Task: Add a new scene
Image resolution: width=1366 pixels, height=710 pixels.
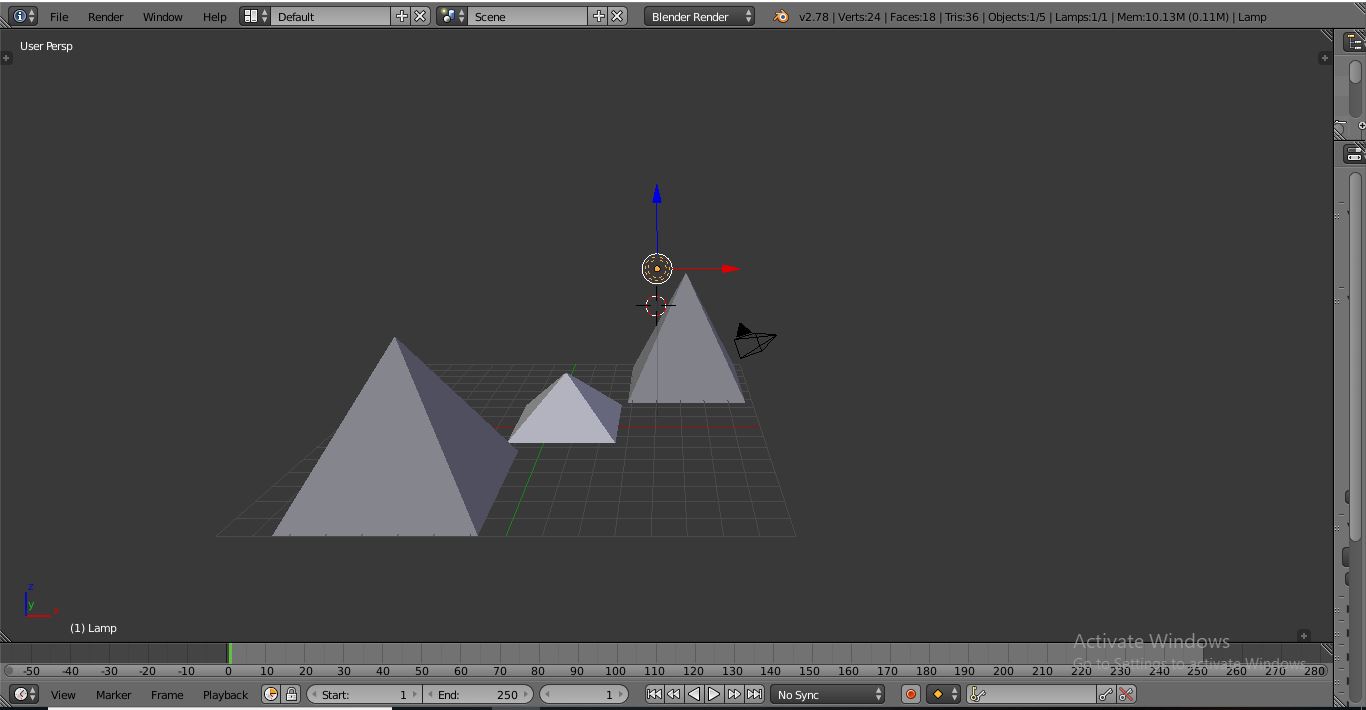Action: coord(598,16)
